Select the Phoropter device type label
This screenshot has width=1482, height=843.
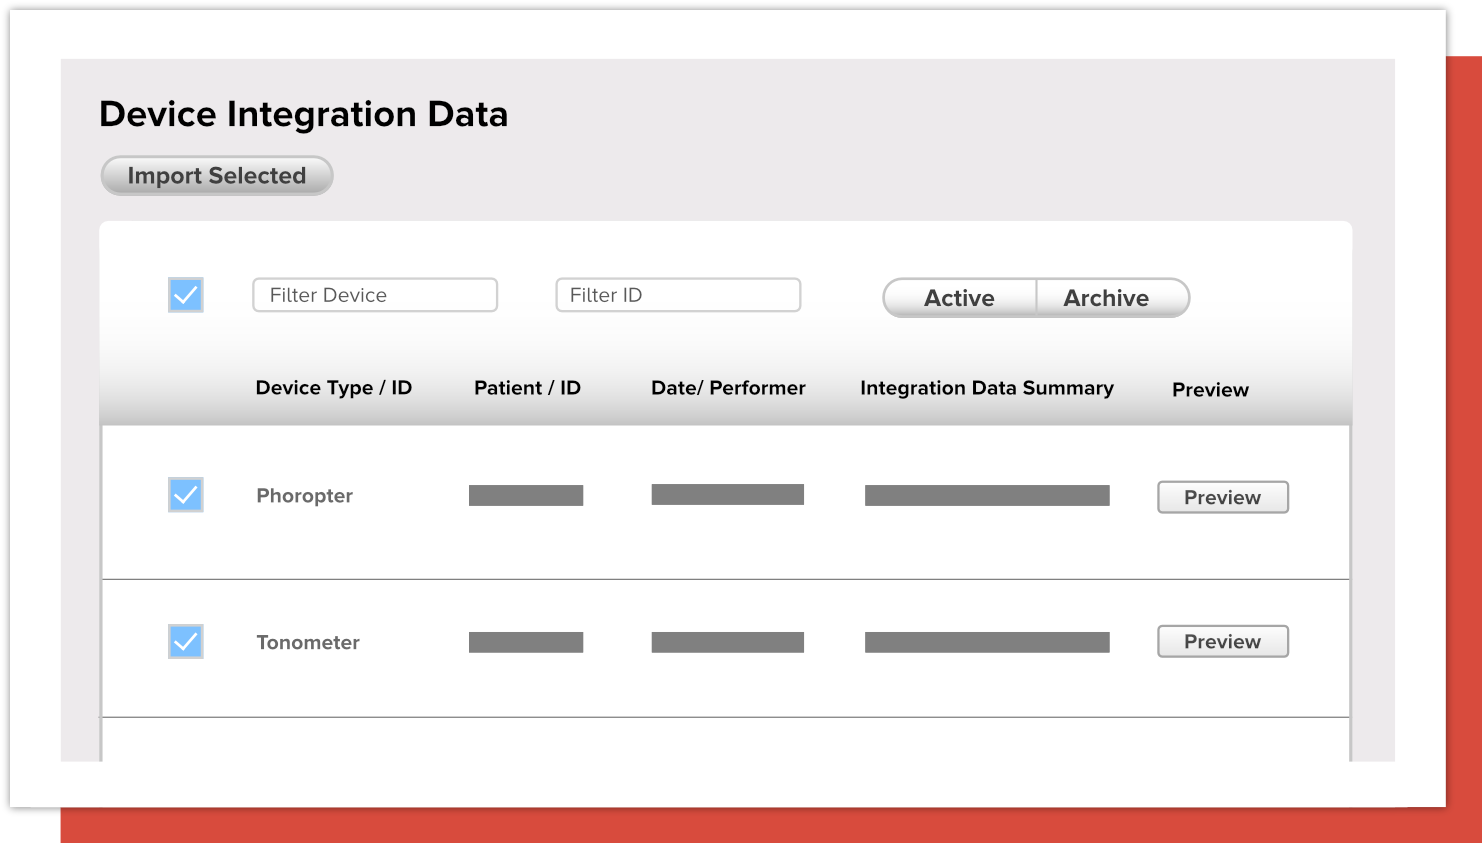pos(304,495)
